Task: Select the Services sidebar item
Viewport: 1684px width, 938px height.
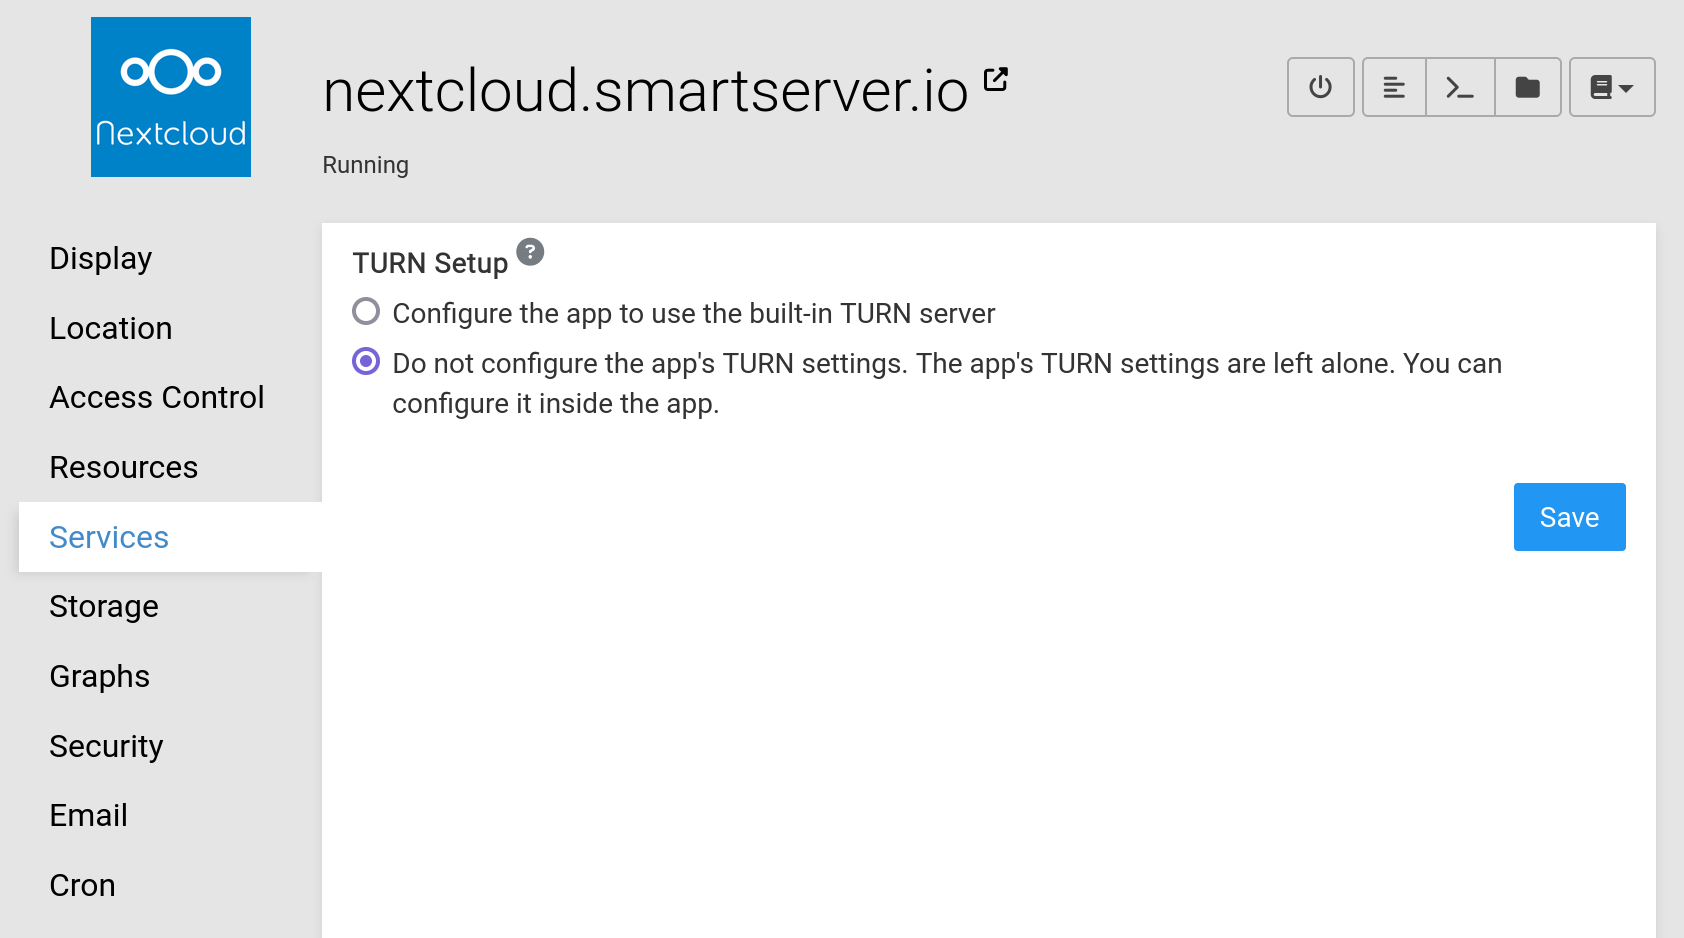Action: point(109,538)
